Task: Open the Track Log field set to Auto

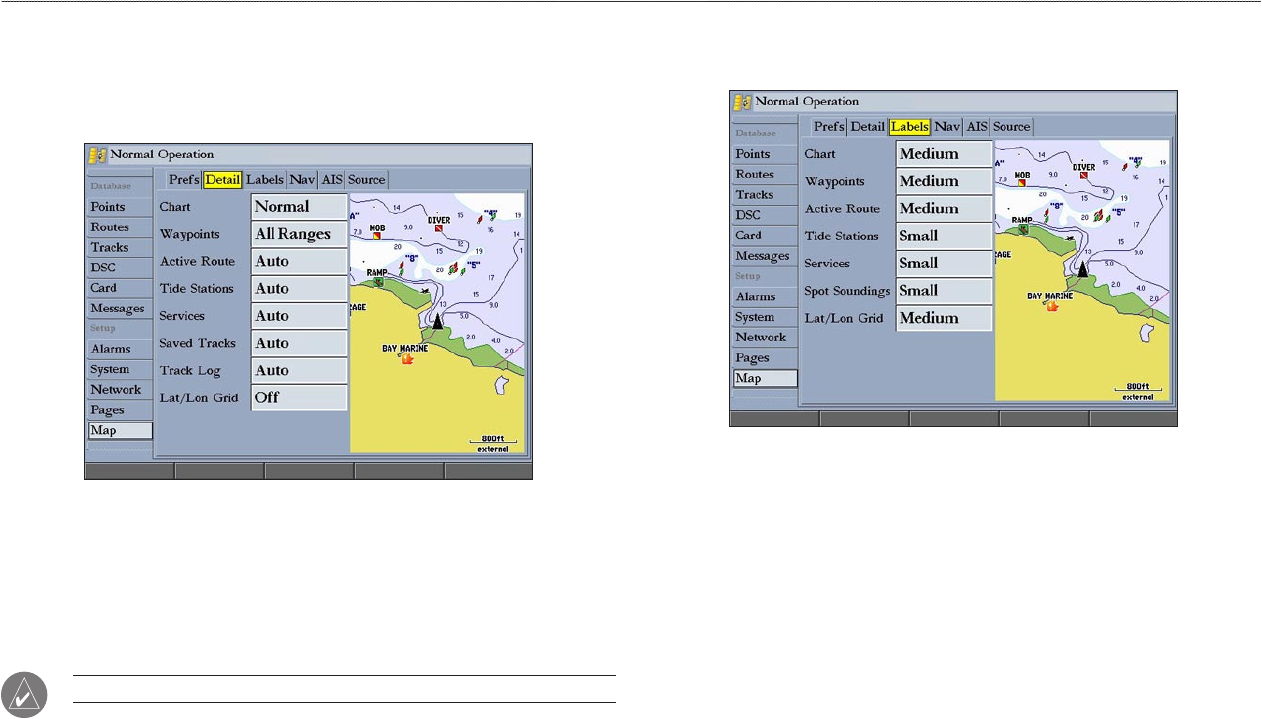Action: [x=299, y=370]
